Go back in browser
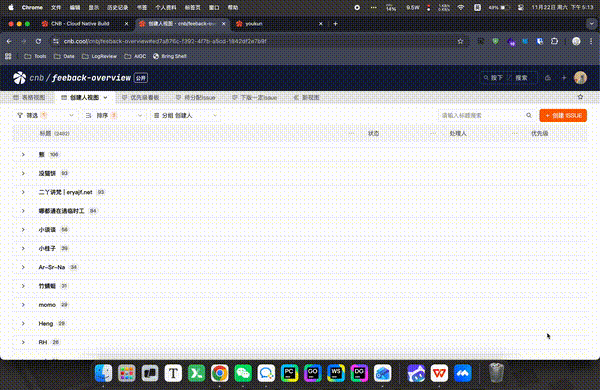600x390 pixels. click(9, 41)
